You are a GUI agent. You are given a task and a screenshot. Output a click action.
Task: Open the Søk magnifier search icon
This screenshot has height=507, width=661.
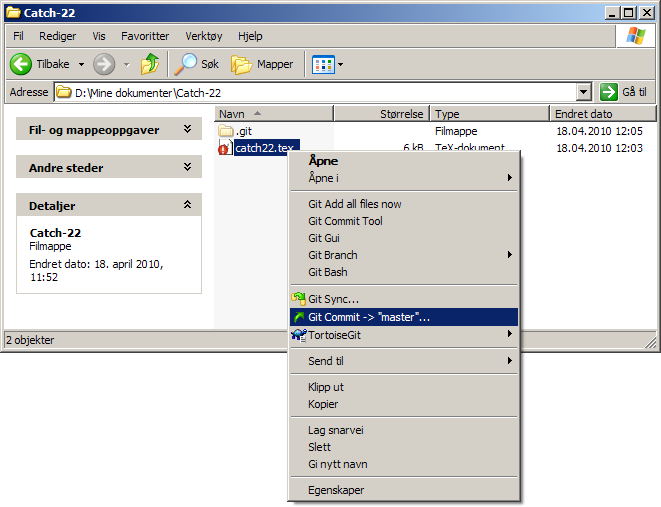(185, 64)
